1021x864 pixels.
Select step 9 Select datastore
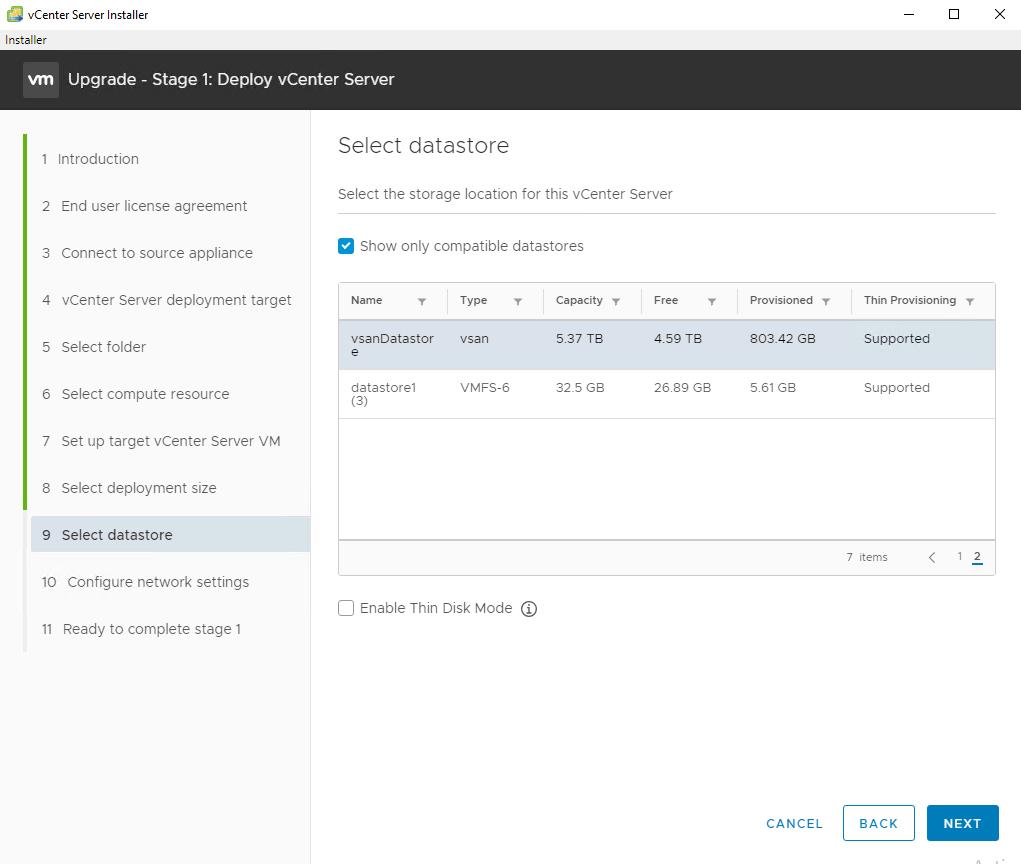click(171, 535)
